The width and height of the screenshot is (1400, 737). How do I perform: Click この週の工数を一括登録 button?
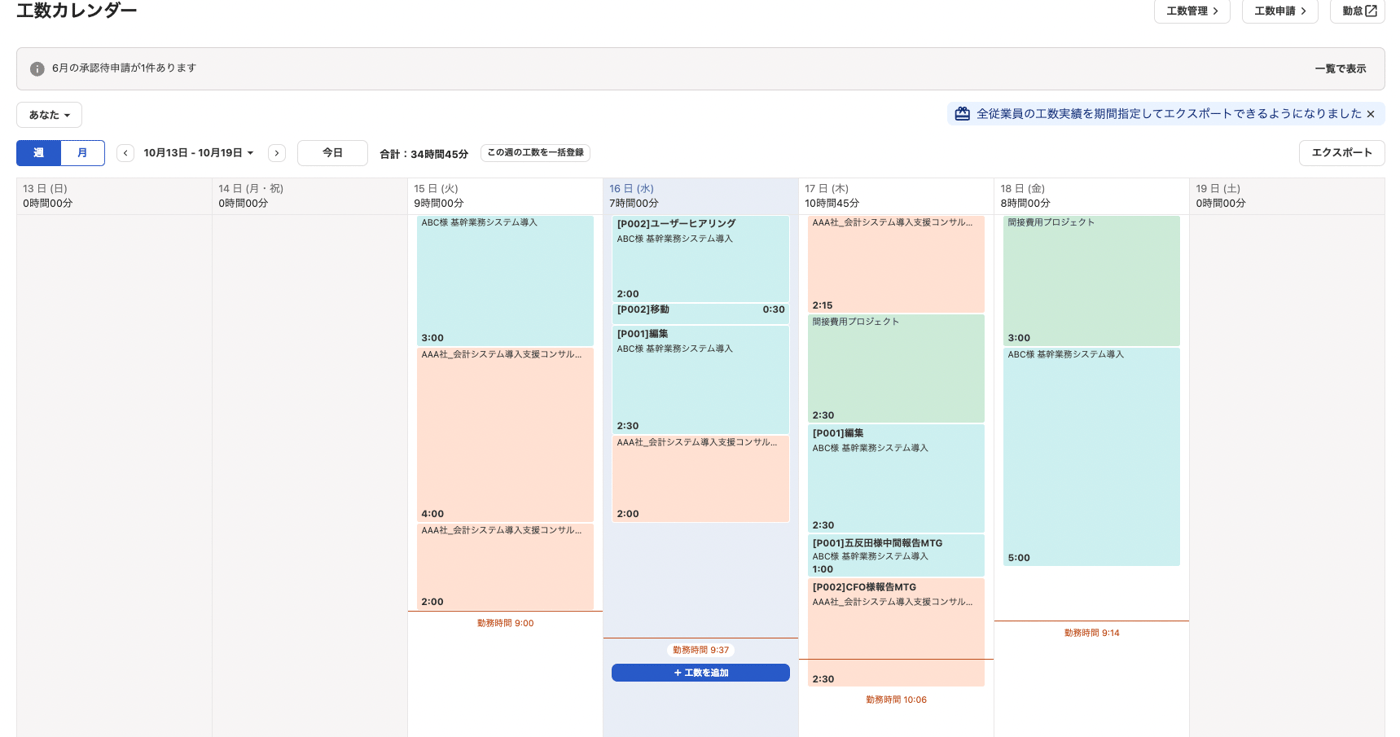coord(535,153)
